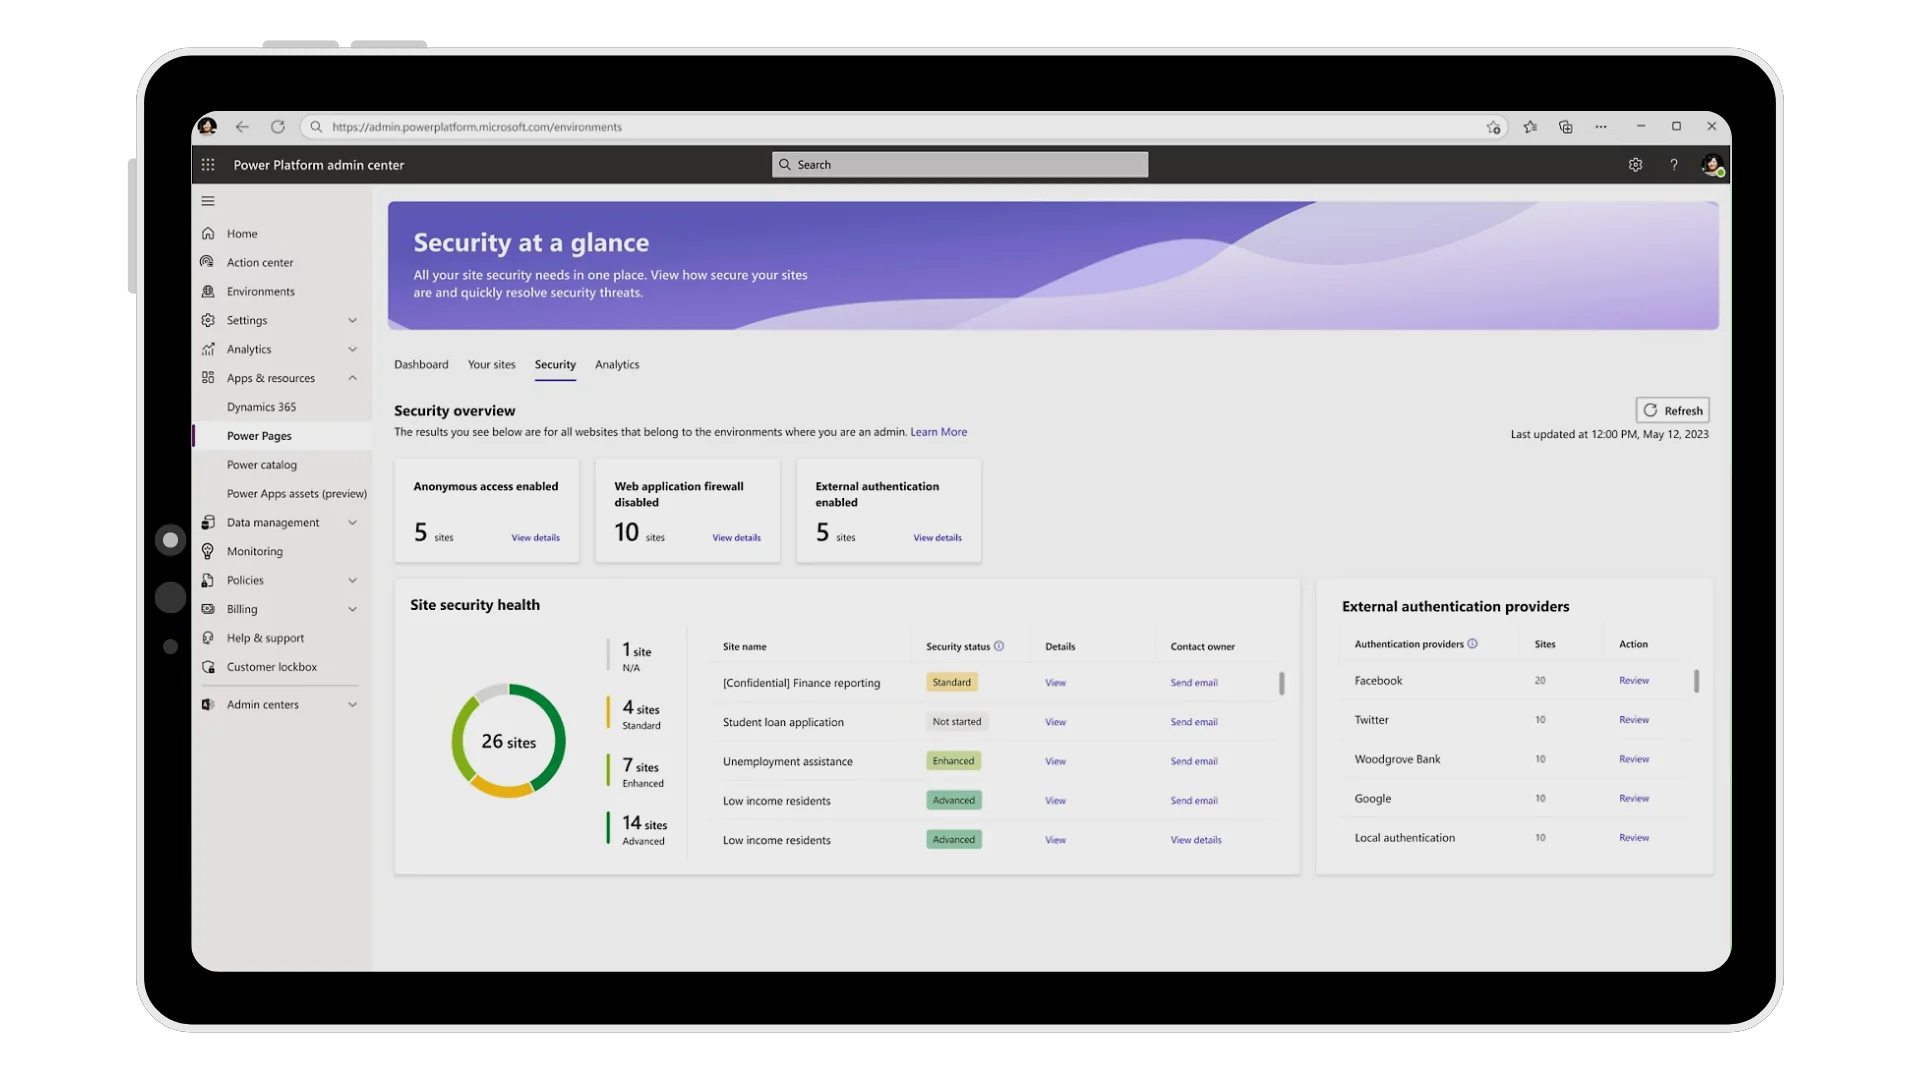Review the Facebook authentication provider

pos(1634,681)
